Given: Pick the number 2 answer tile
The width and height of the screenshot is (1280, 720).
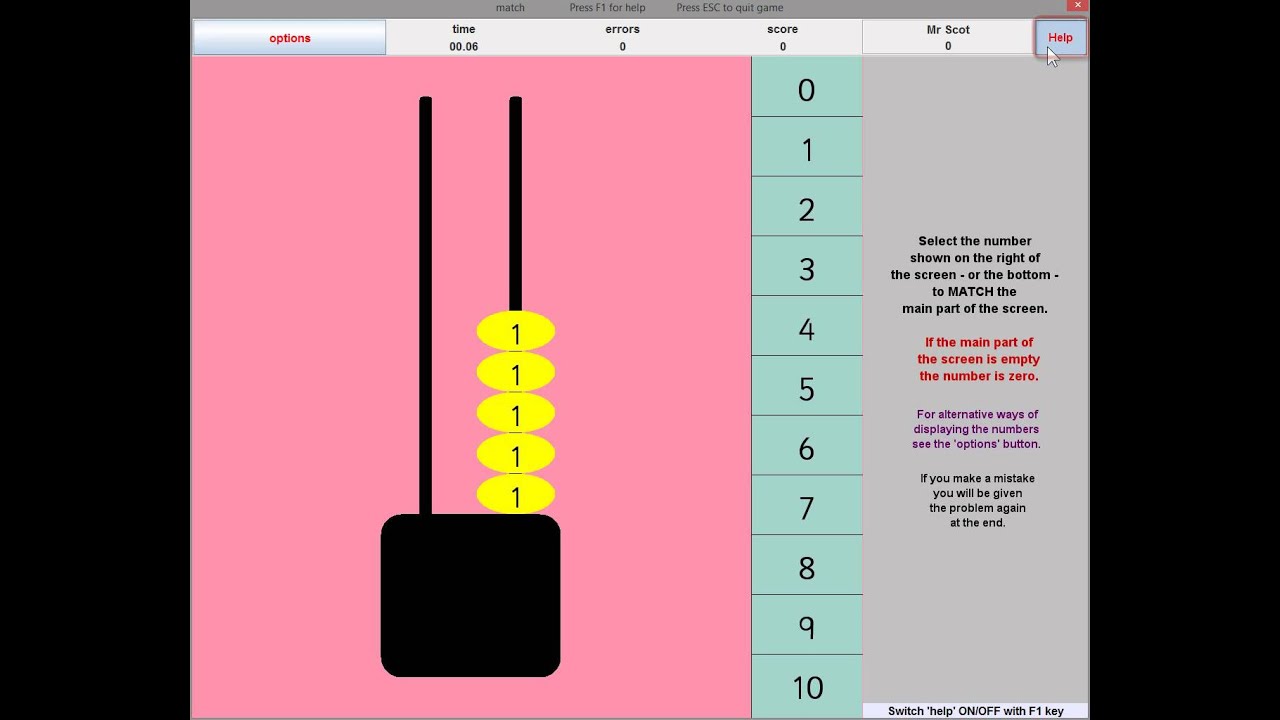Looking at the screenshot, I should (x=806, y=207).
